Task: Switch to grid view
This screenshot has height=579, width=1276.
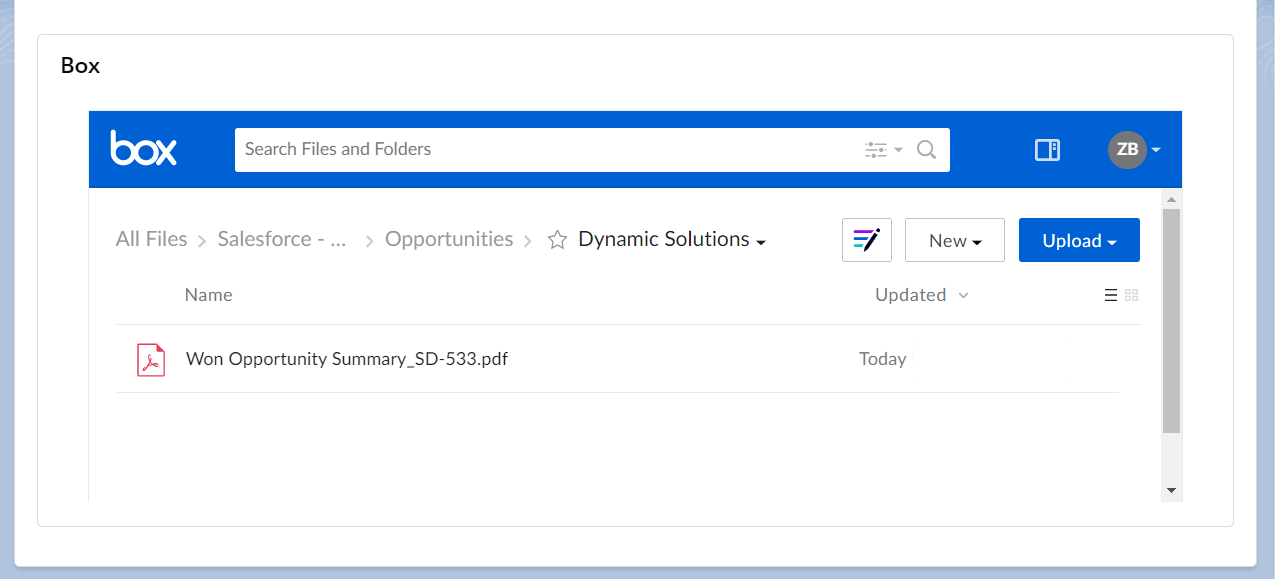Action: coord(1132,295)
